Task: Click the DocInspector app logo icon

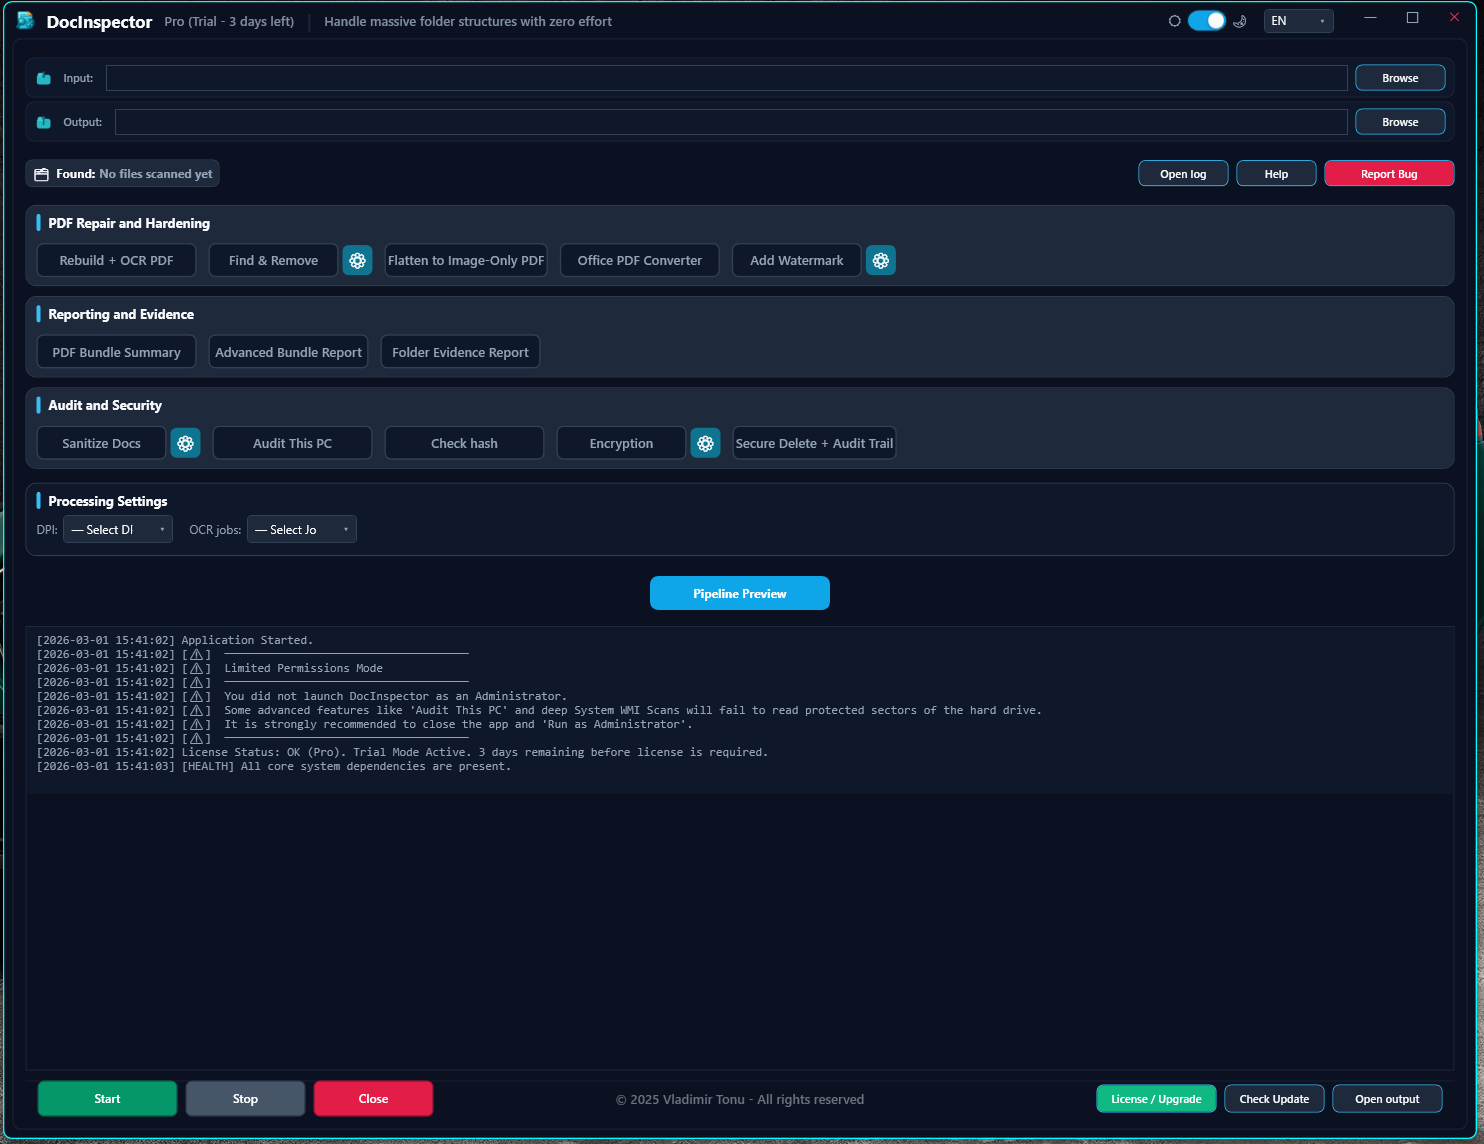Action: tap(26, 21)
